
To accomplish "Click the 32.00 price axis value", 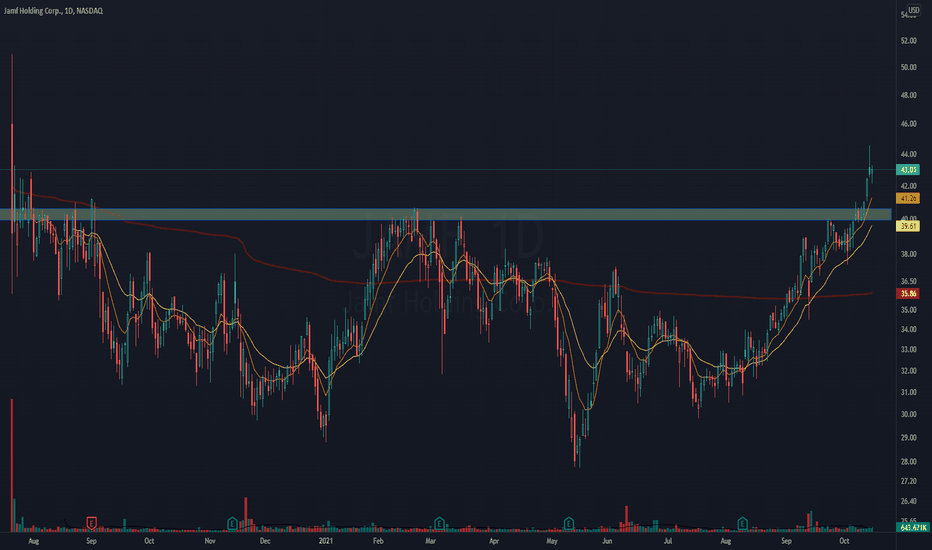I will (908, 370).
